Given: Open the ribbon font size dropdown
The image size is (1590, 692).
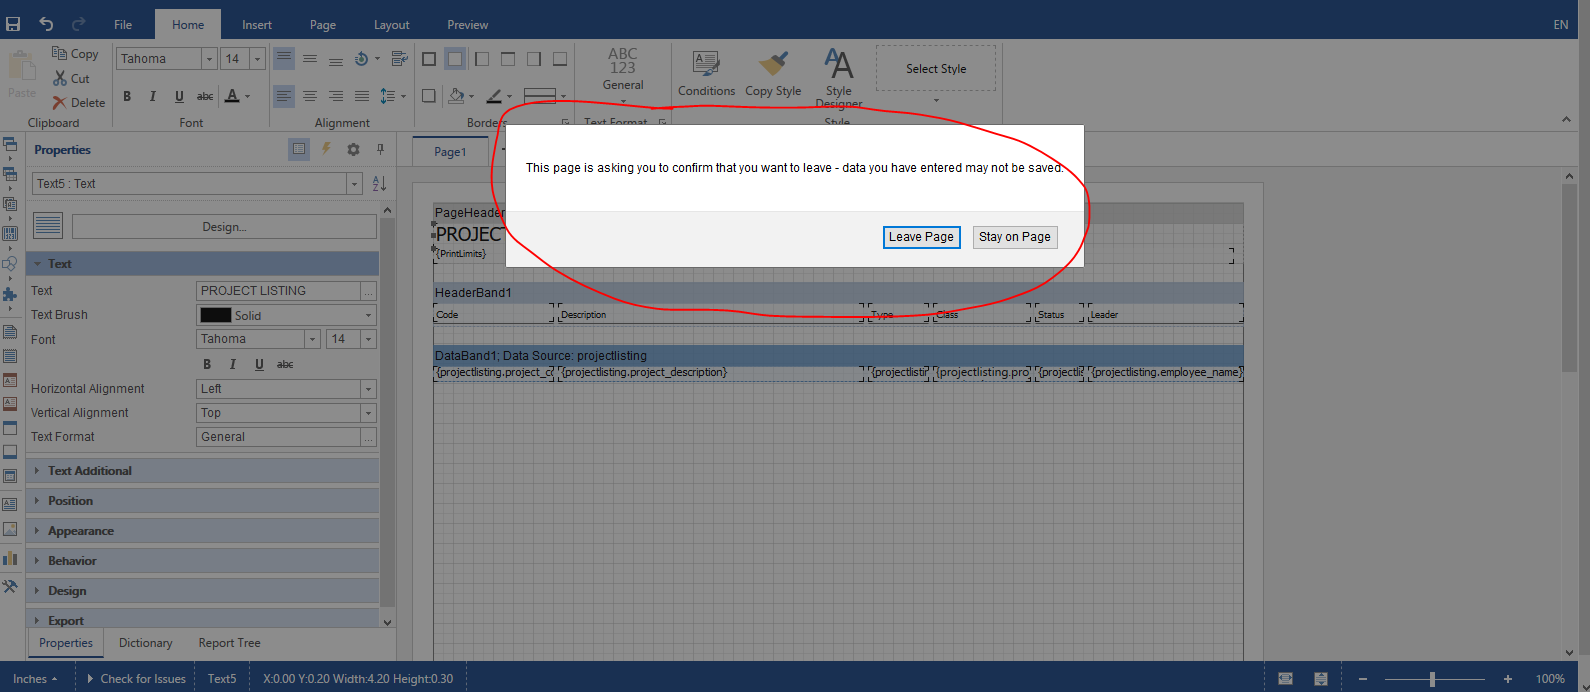Looking at the screenshot, I should click(x=257, y=59).
